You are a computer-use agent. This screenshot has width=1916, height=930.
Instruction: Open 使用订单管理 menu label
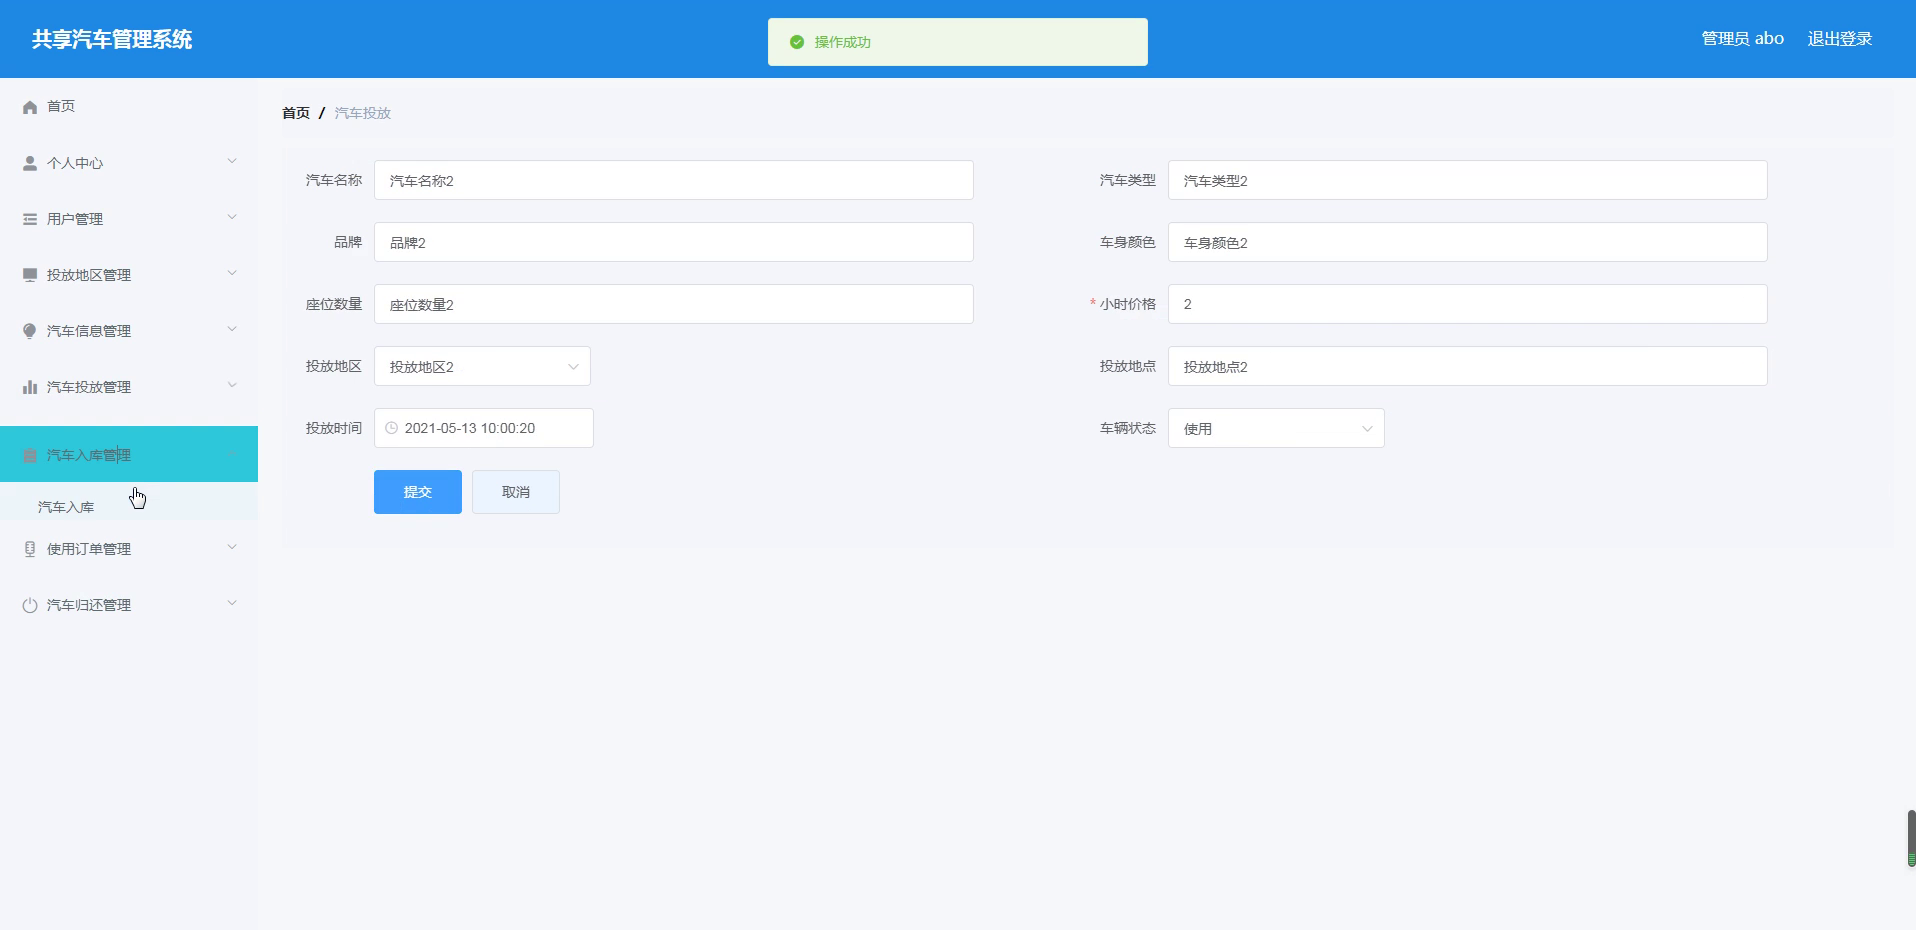click(89, 549)
